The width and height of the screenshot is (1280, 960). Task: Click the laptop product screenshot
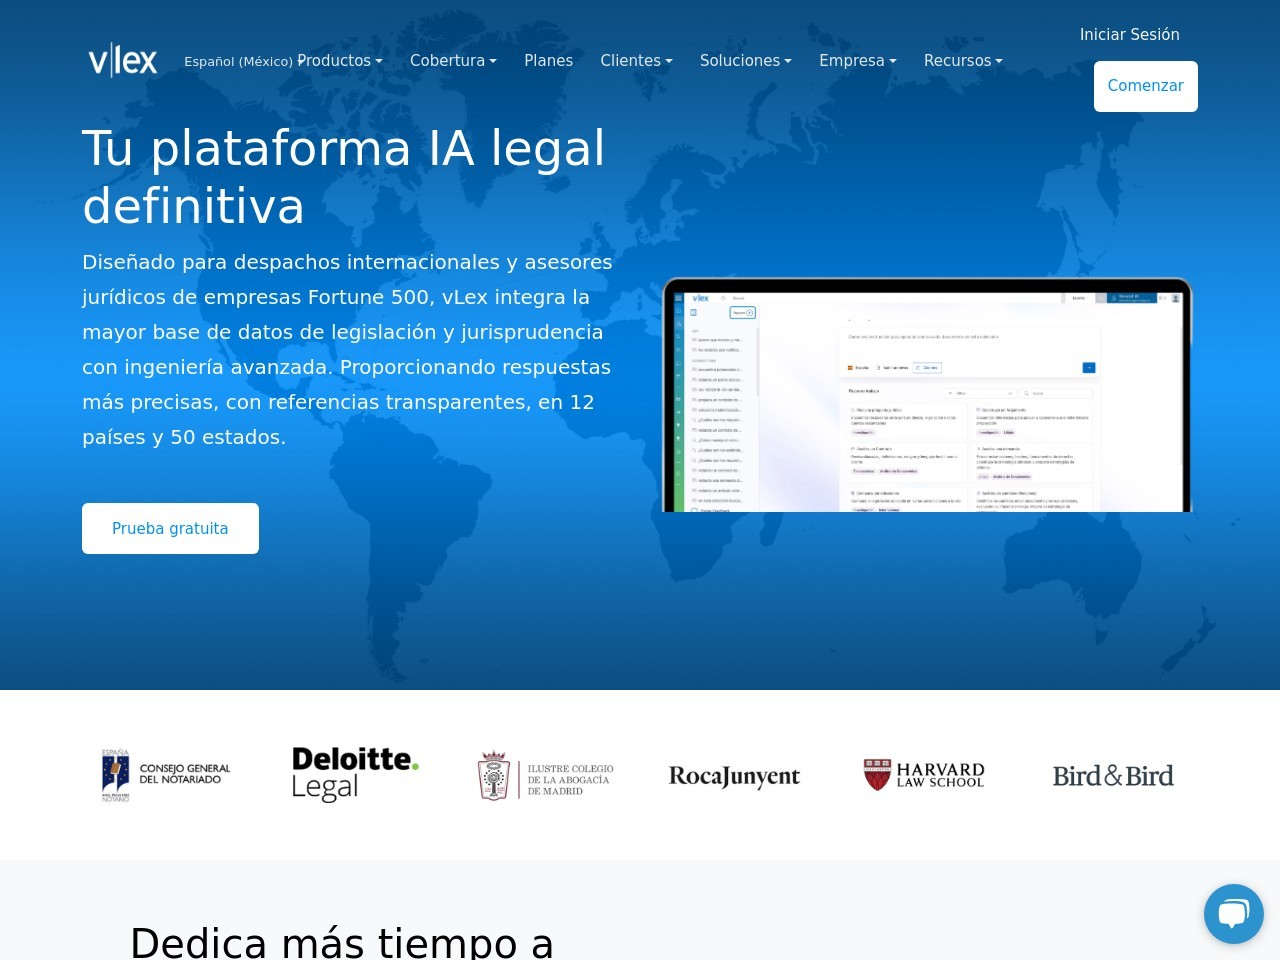(x=927, y=395)
